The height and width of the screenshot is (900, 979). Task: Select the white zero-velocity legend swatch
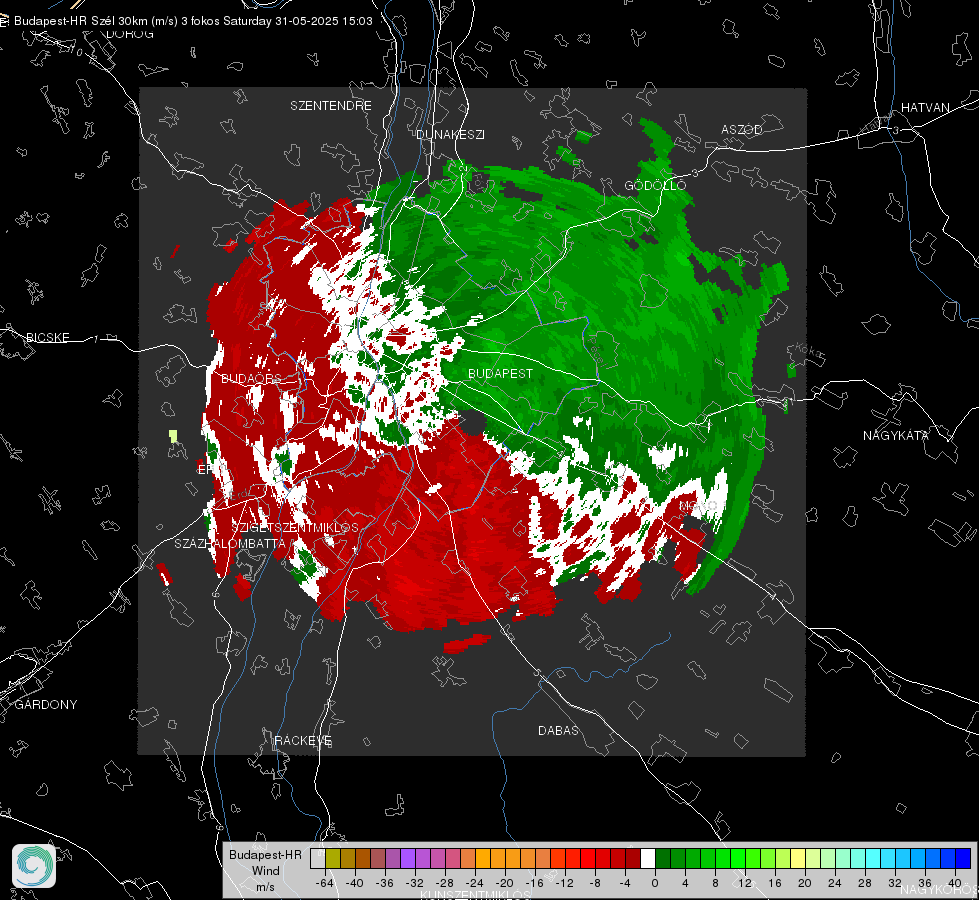[648, 858]
